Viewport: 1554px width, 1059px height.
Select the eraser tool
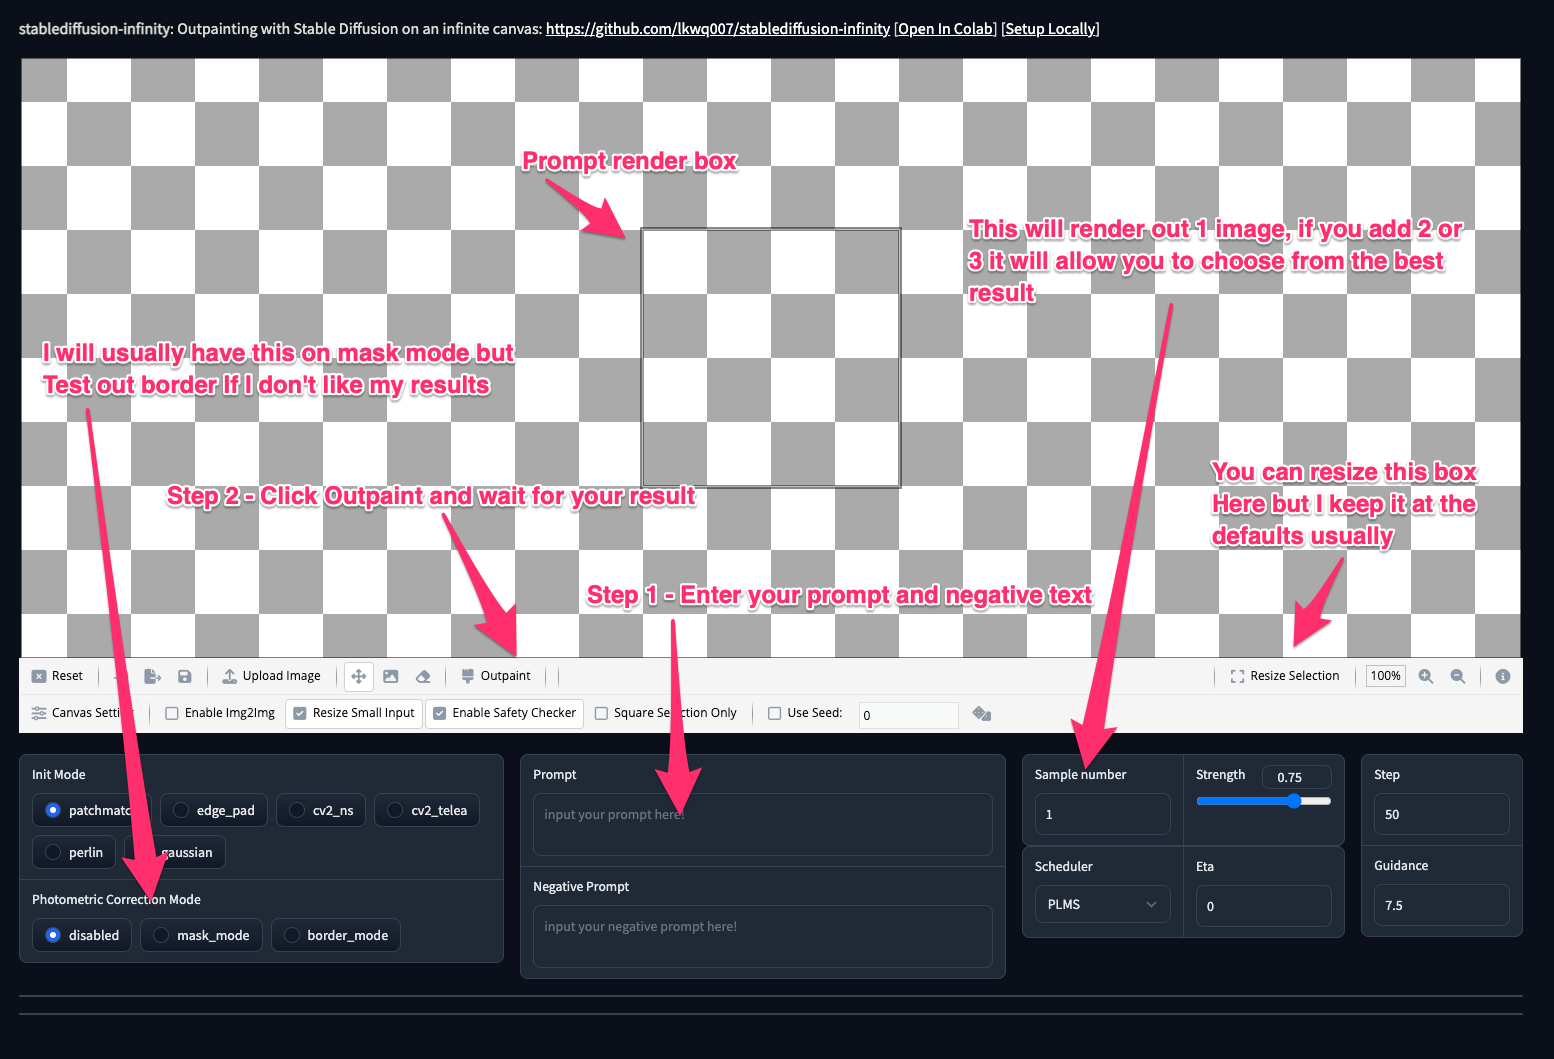click(x=423, y=676)
